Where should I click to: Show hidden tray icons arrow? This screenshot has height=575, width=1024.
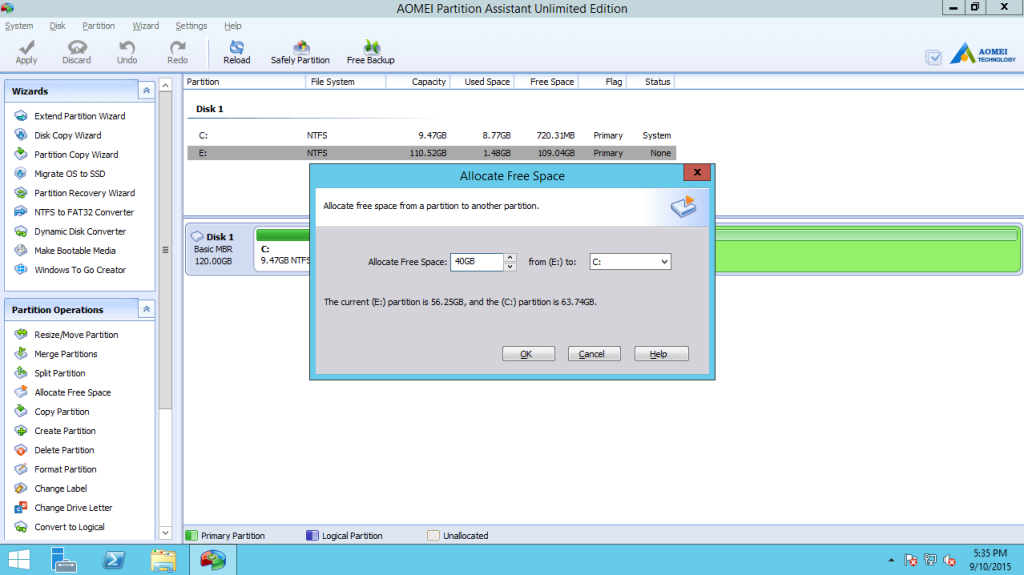coord(891,560)
